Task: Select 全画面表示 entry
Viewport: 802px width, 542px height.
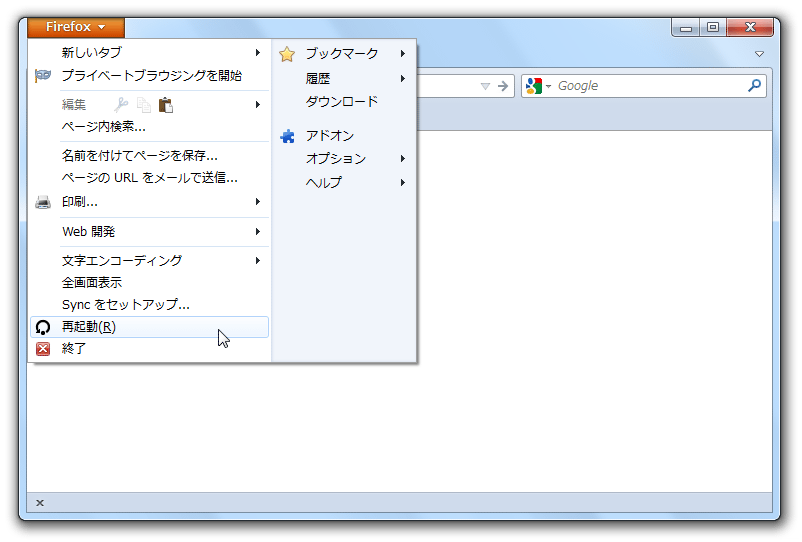Action: point(149,283)
